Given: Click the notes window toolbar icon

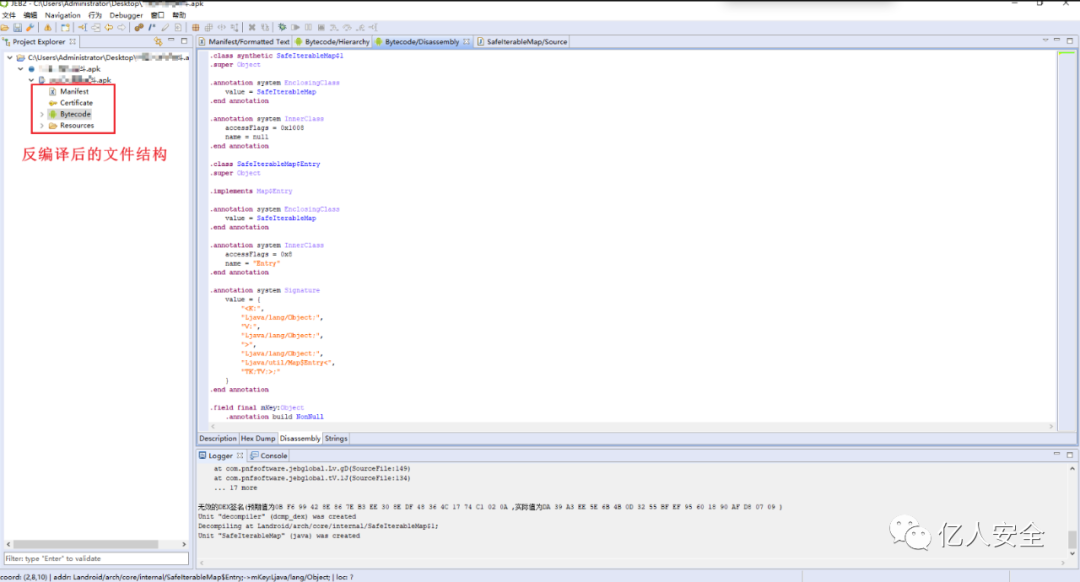Looking at the screenshot, I should point(65,28).
